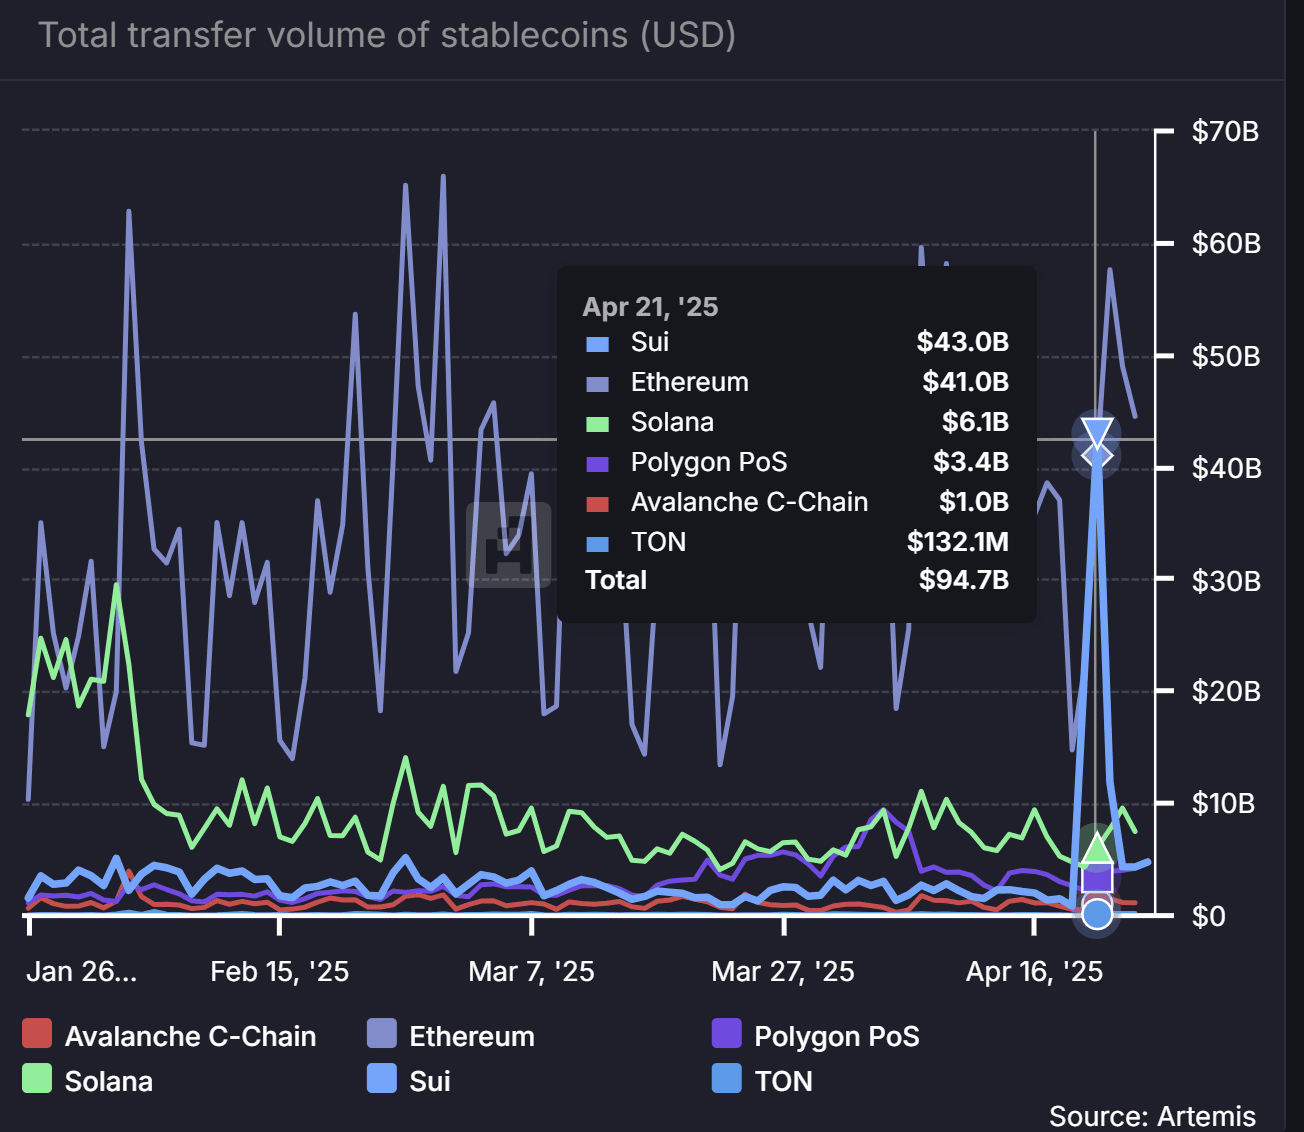1304x1132 pixels.
Task: Click the Total value '$94.7B' in tooltip
Action: tap(964, 580)
